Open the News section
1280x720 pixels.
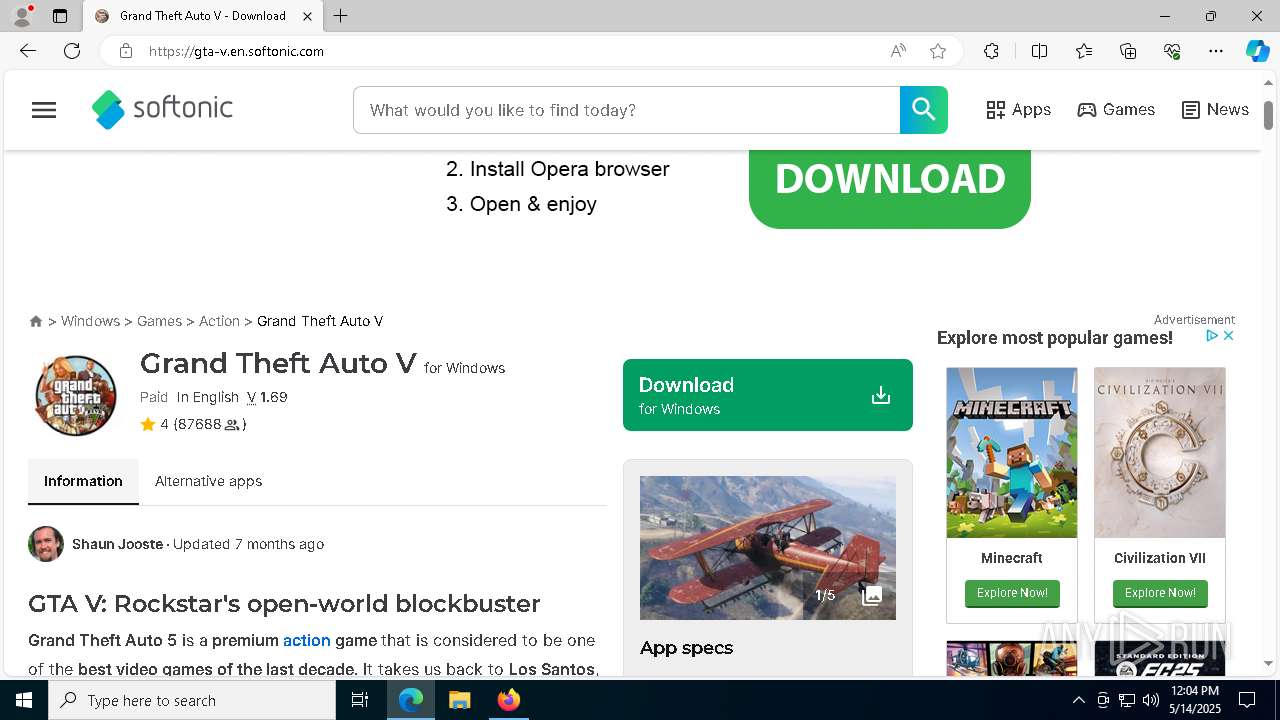tap(1215, 110)
